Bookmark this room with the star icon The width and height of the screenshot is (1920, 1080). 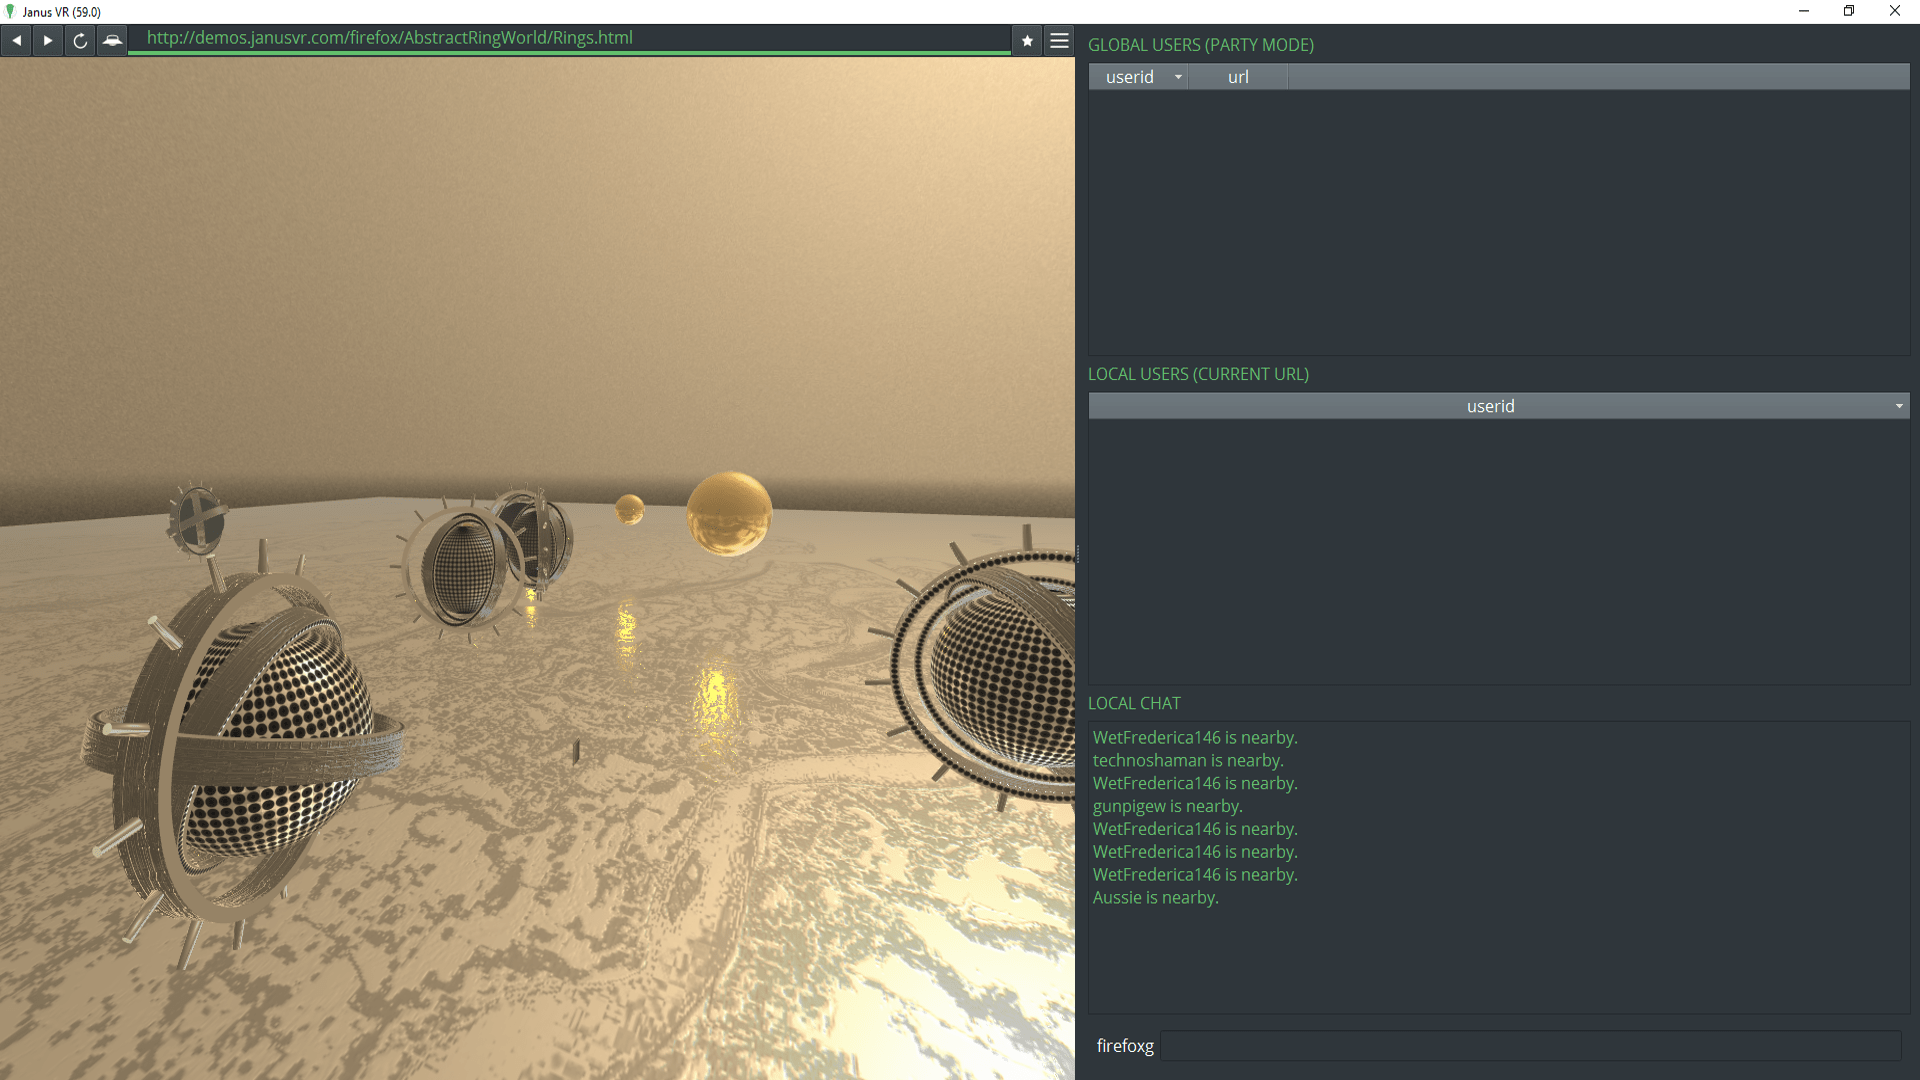pos(1027,40)
